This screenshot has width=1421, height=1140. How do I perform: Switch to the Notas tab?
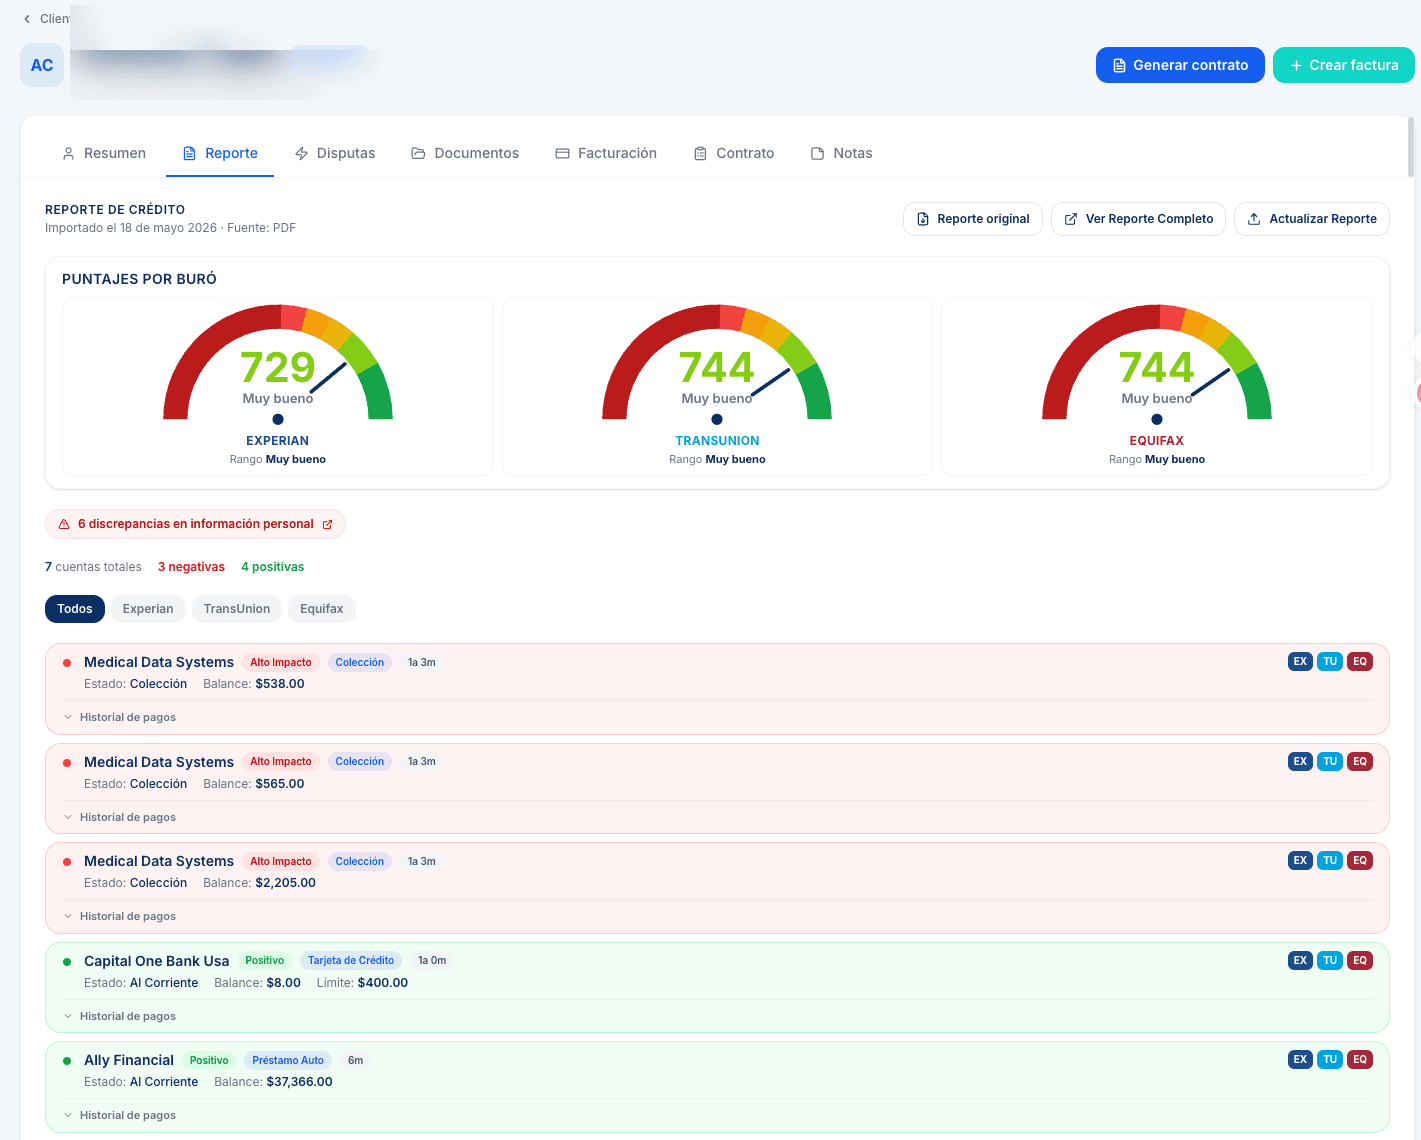[x=841, y=153]
